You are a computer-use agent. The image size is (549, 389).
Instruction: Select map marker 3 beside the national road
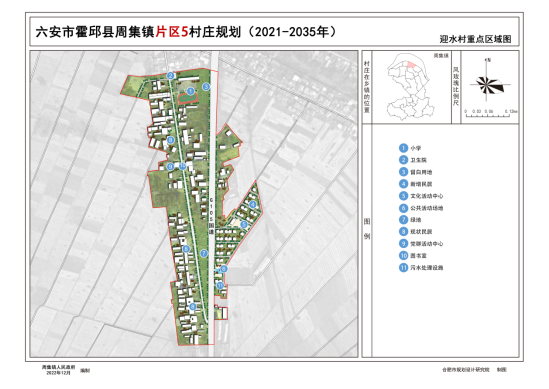tap(206, 86)
